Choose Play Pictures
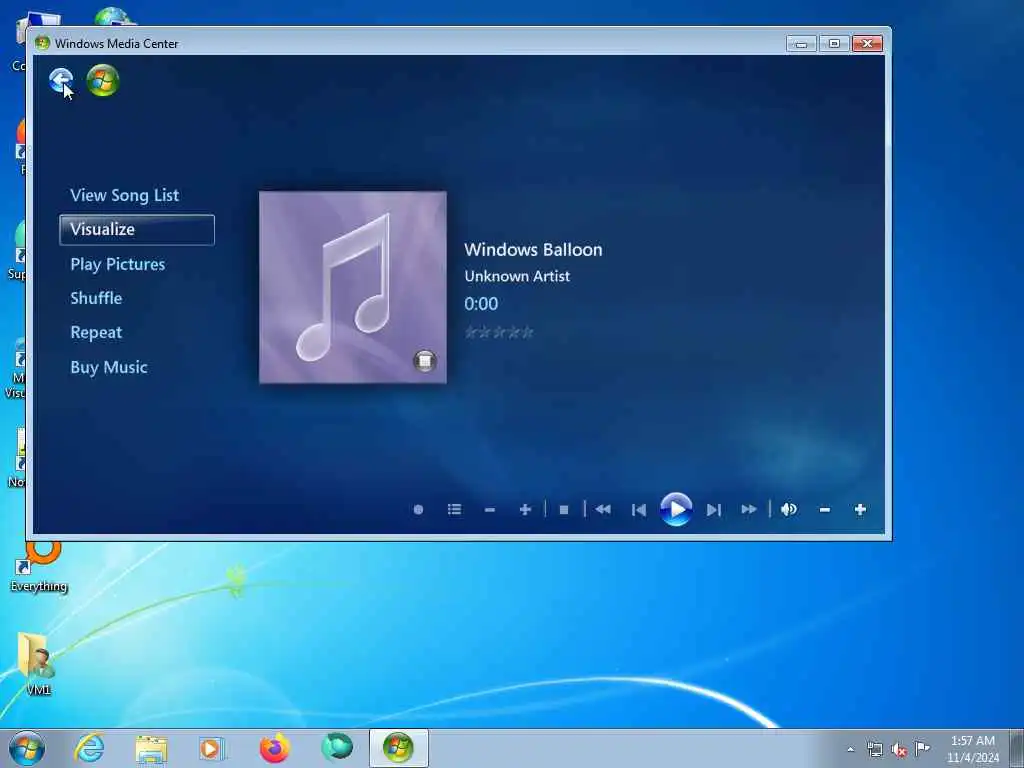Viewport: 1024px width, 768px height. pos(118,264)
